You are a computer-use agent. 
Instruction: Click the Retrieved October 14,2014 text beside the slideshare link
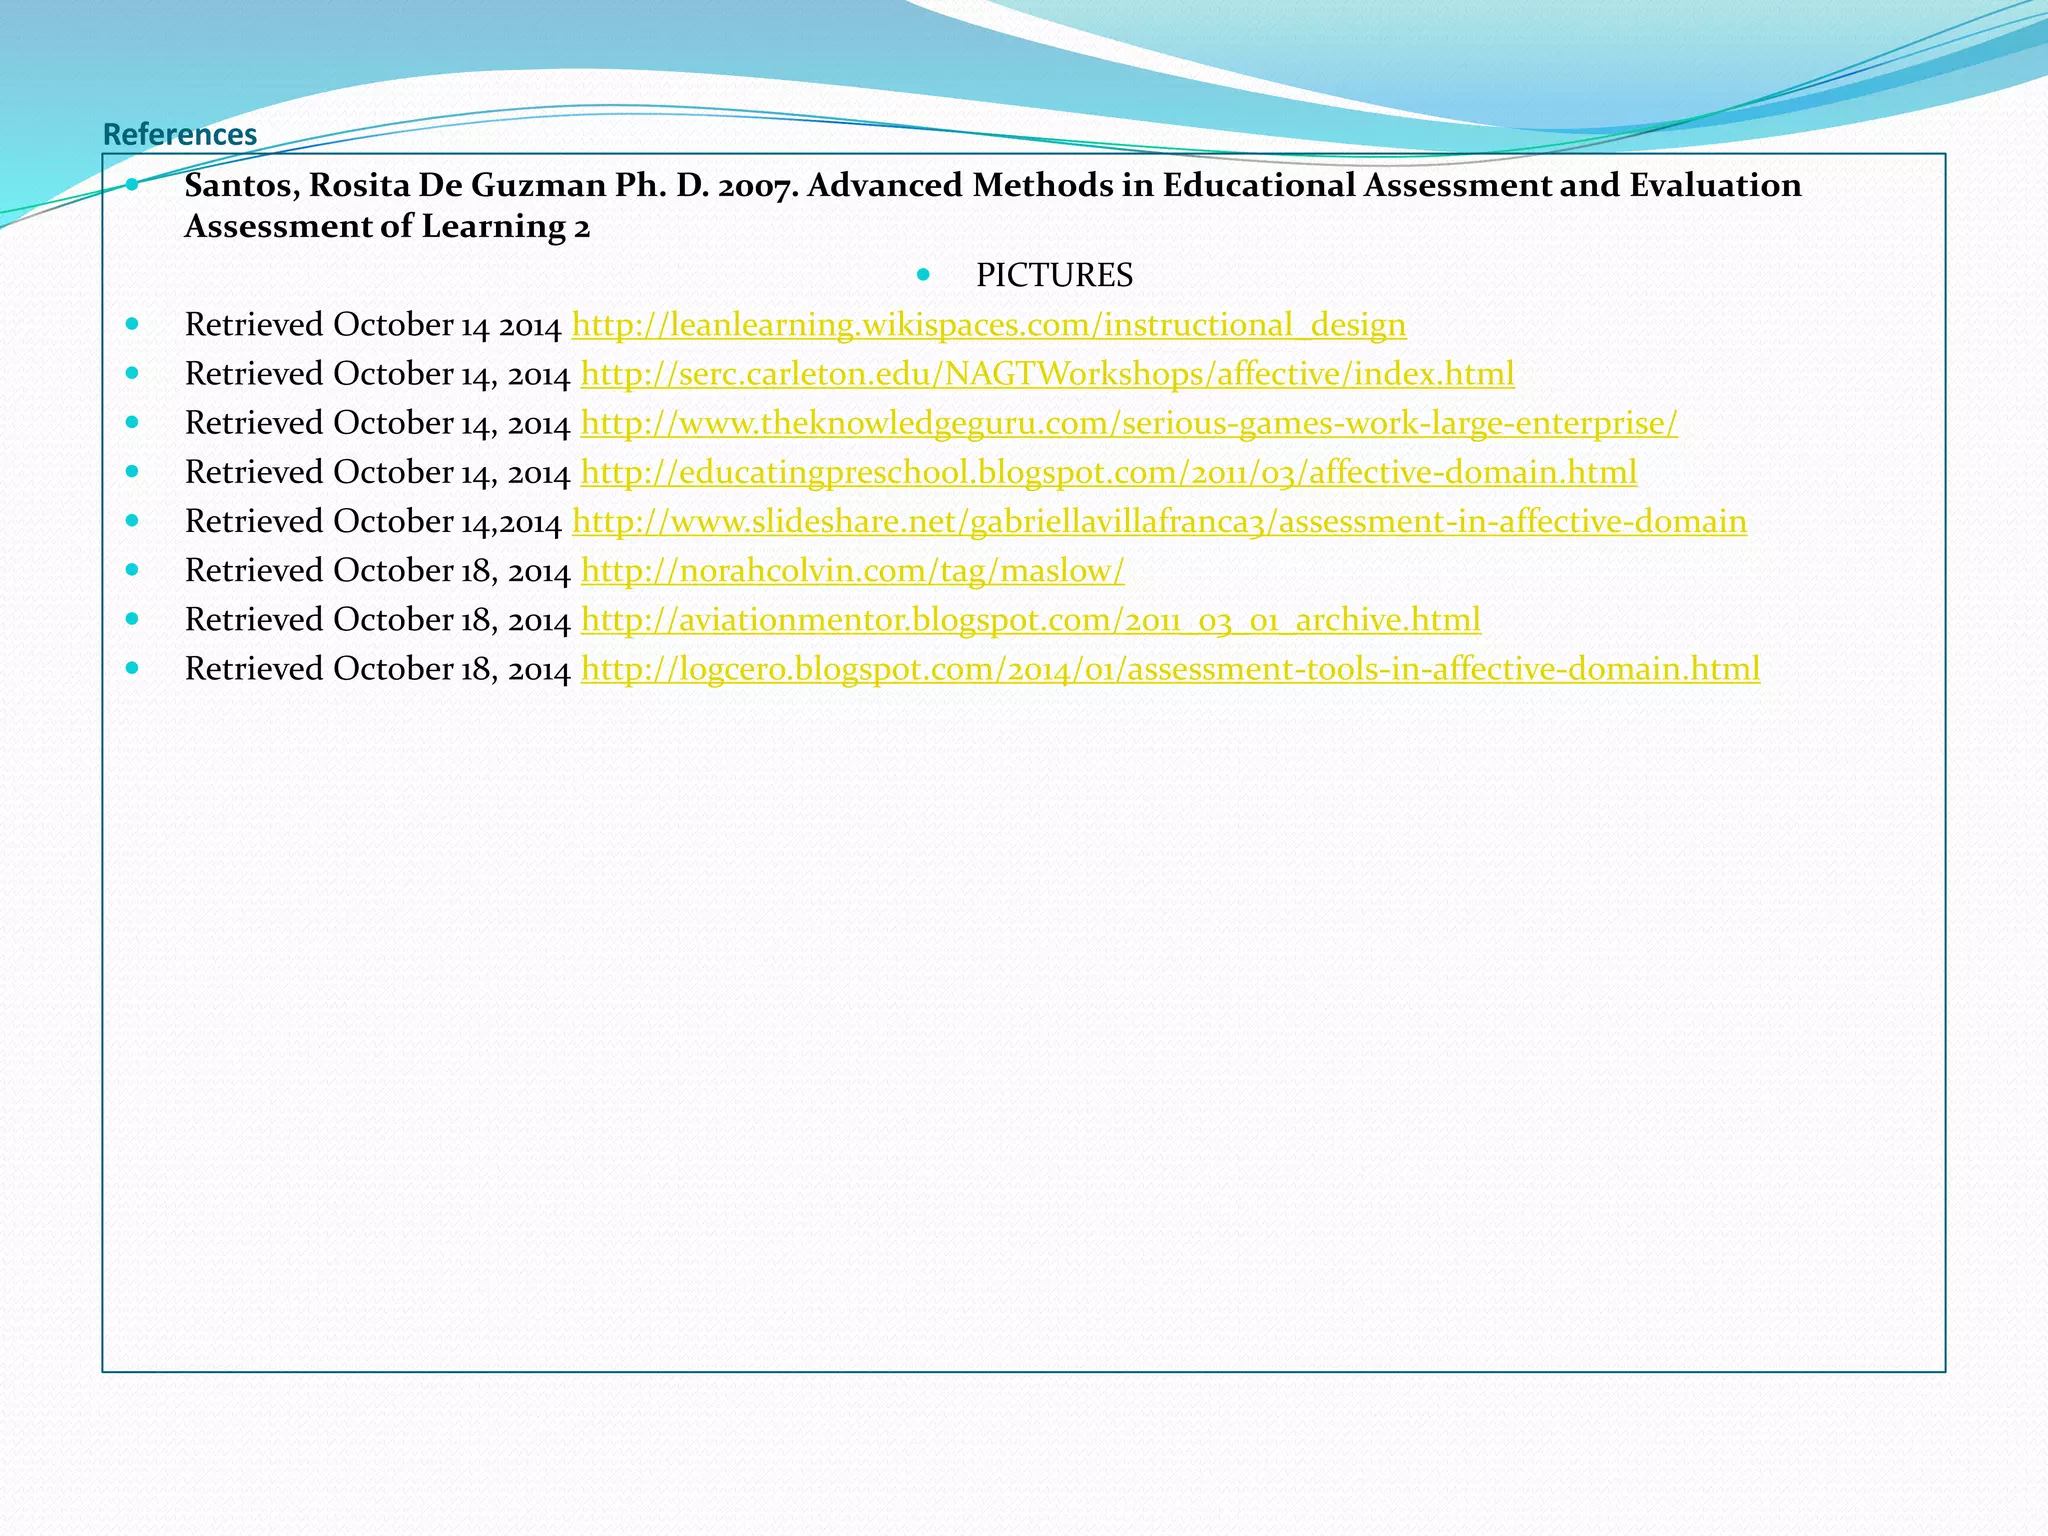point(372,521)
